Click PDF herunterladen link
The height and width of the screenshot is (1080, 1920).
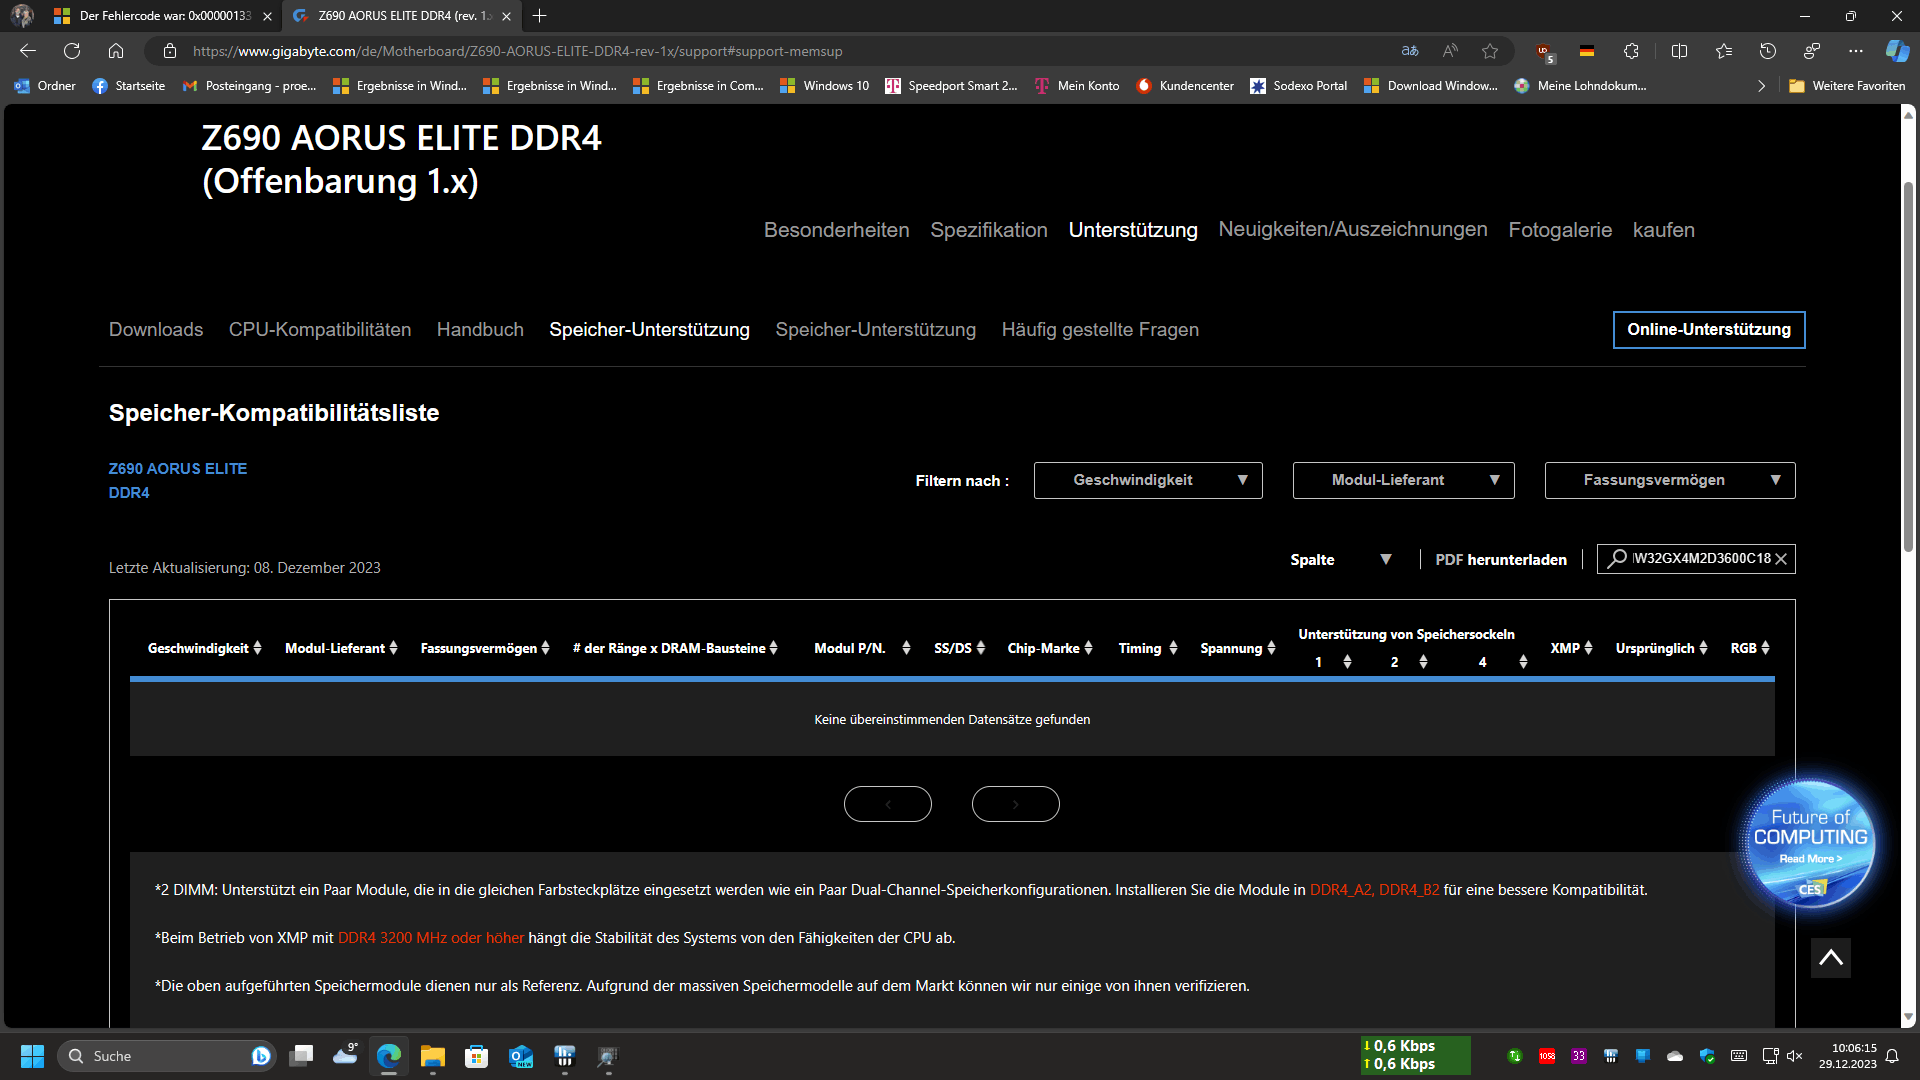coord(1501,560)
